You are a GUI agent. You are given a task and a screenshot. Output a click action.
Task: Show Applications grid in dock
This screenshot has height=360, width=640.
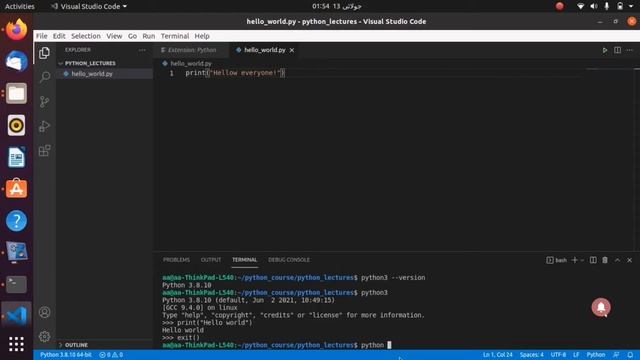[16, 344]
